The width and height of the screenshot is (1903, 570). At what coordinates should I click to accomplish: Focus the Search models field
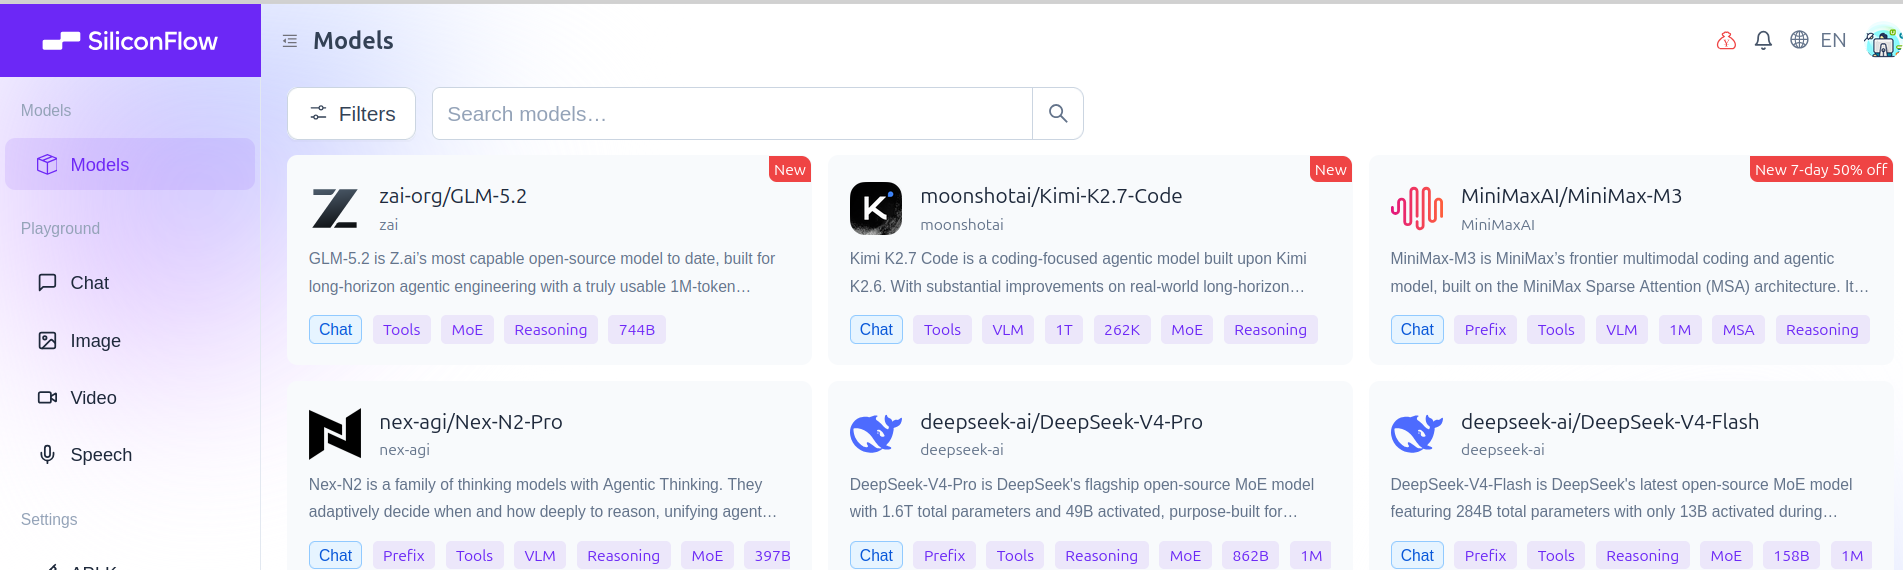pyautogui.click(x=732, y=114)
